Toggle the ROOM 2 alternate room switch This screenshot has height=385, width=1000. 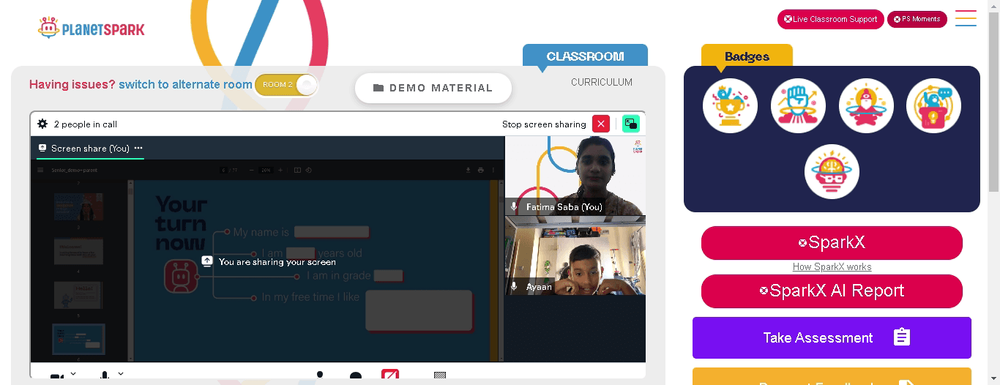click(286, 85)
